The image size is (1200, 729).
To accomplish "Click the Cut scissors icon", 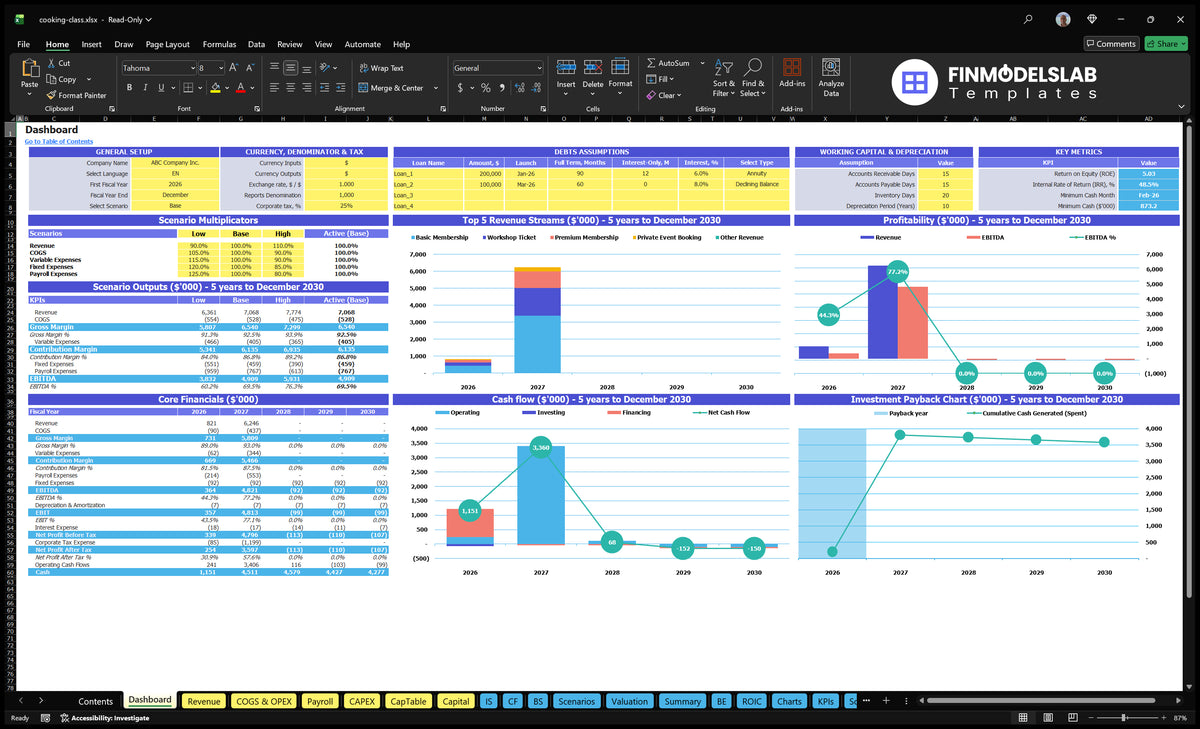I will click(51, 63).
